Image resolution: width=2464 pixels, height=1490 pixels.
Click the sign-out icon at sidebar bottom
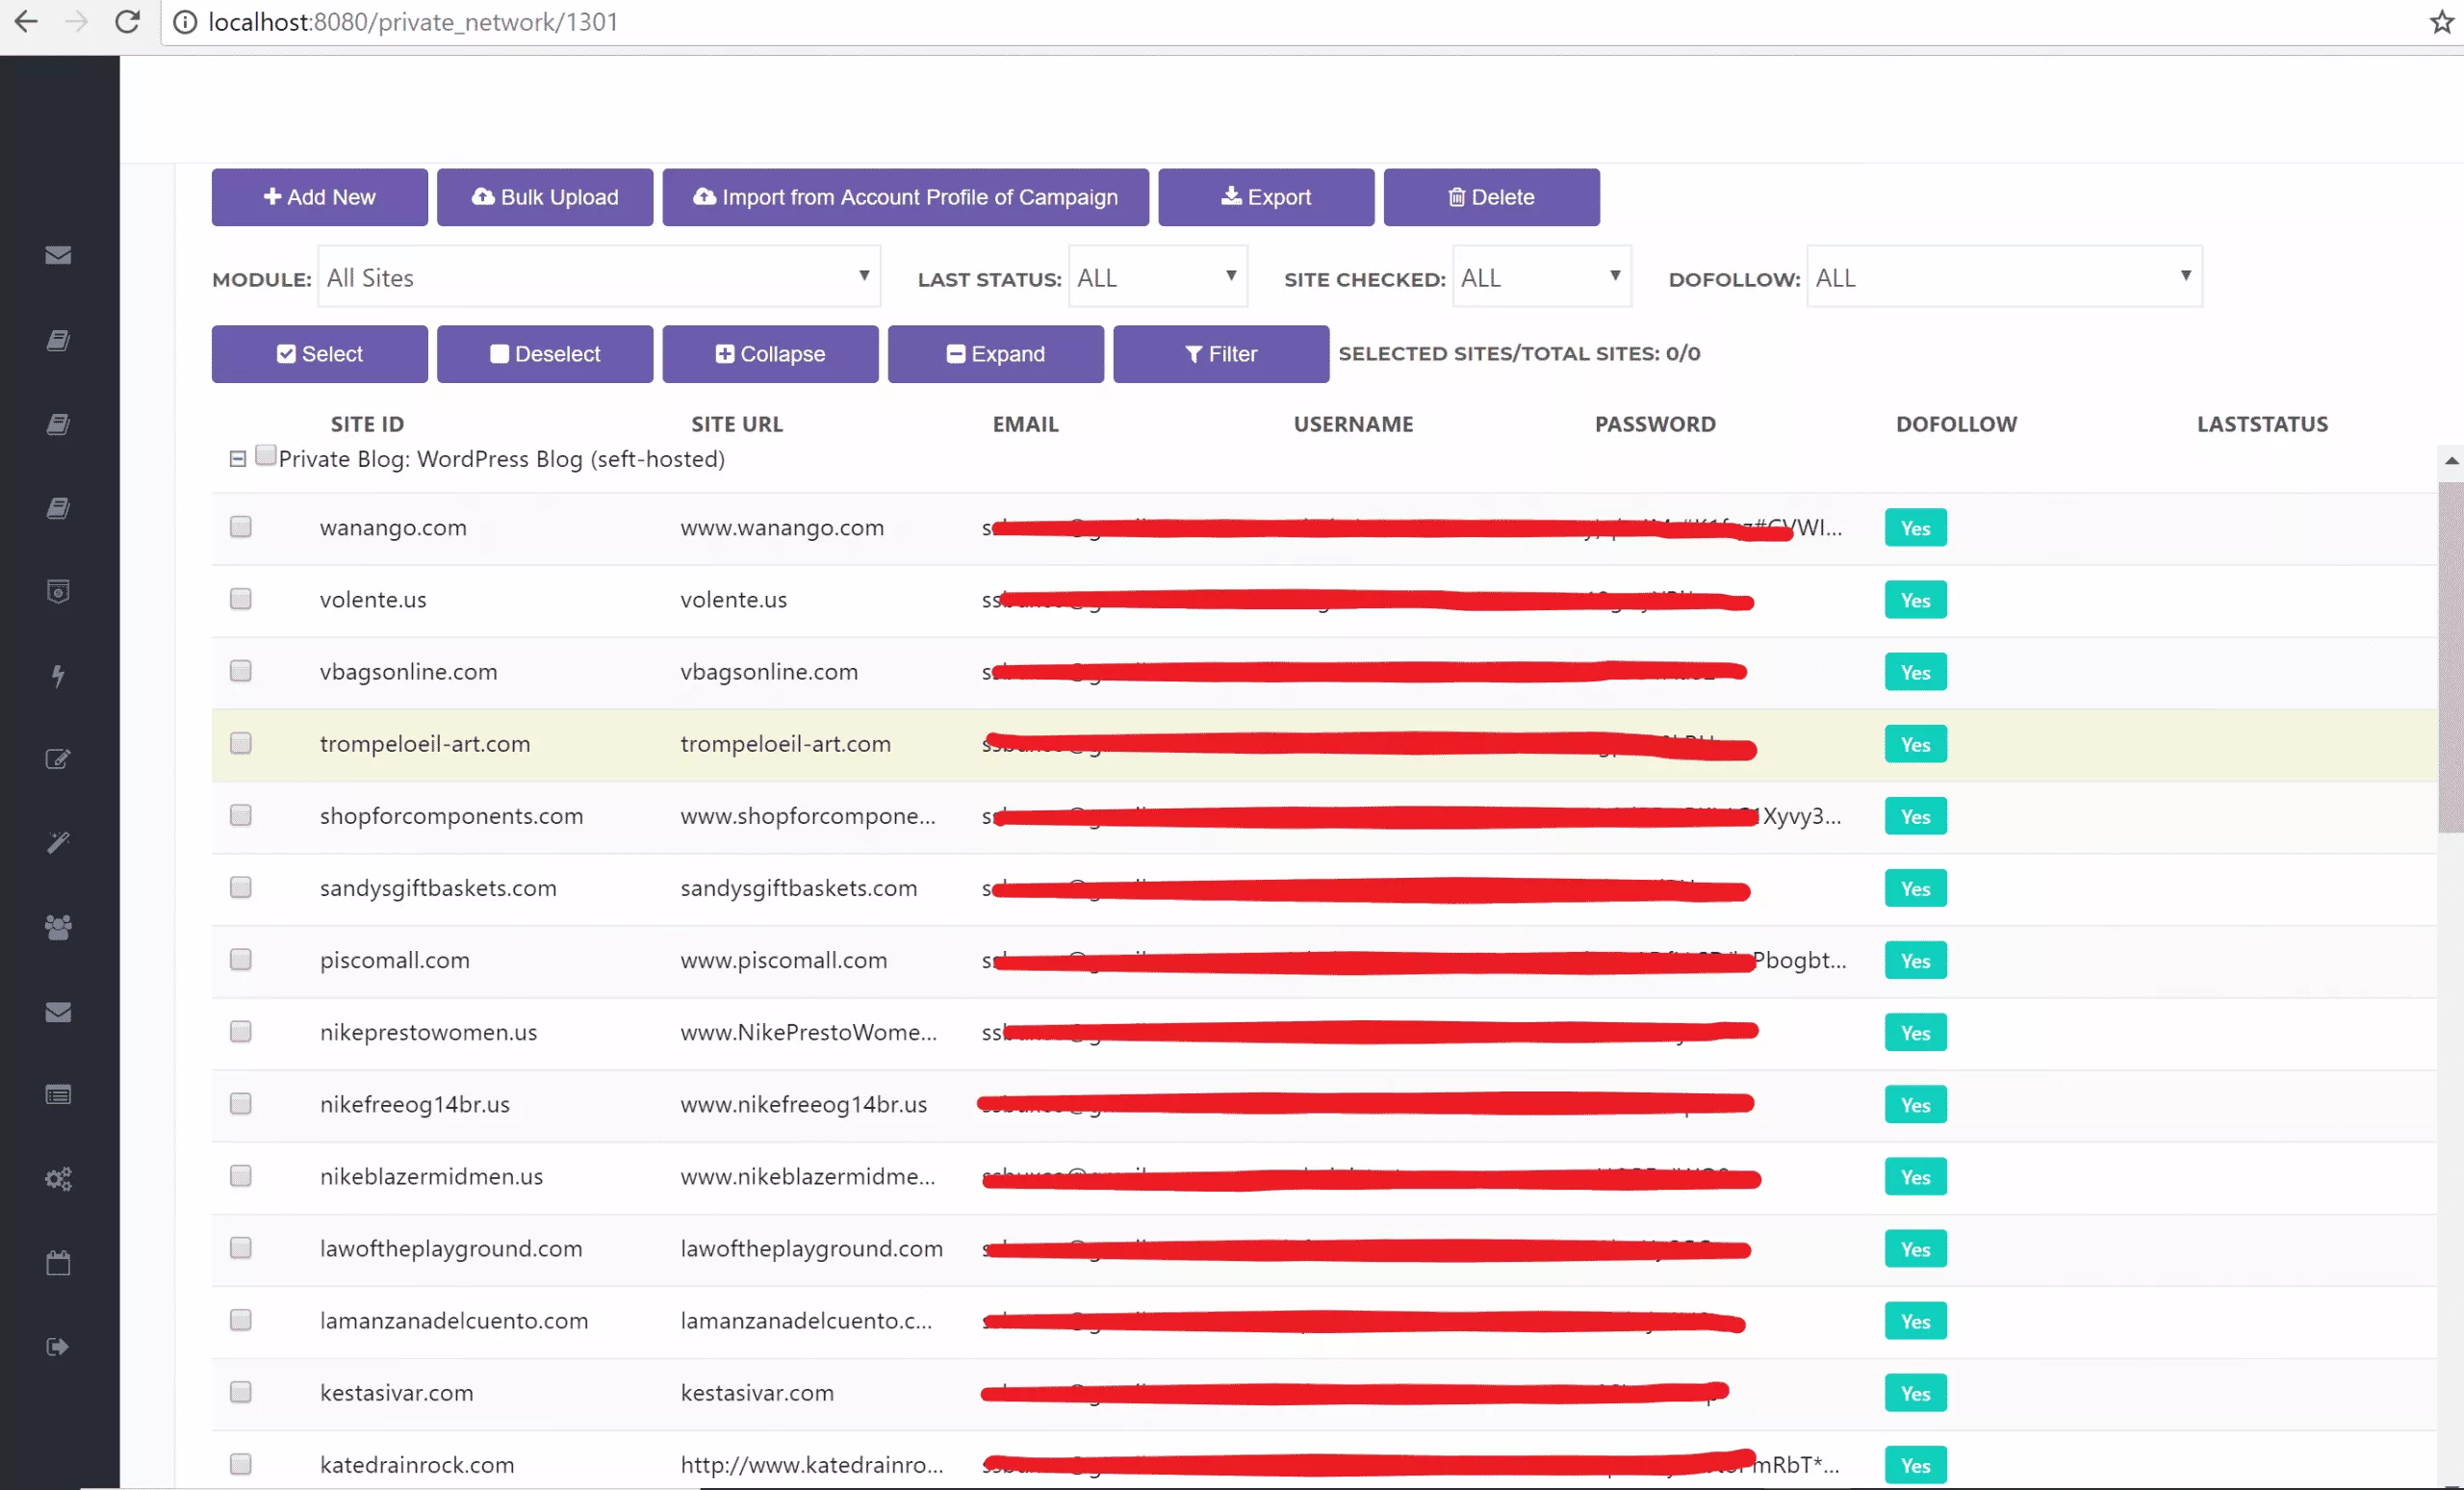pyautogui.click(x=58, y=1345)
